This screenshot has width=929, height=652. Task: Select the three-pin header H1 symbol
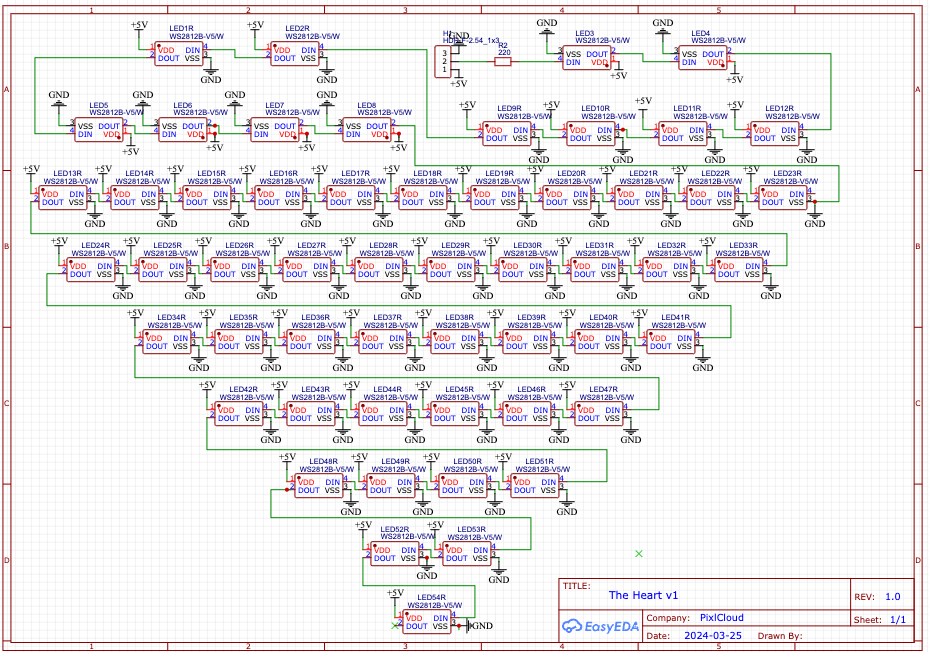(x=442, y=62)
